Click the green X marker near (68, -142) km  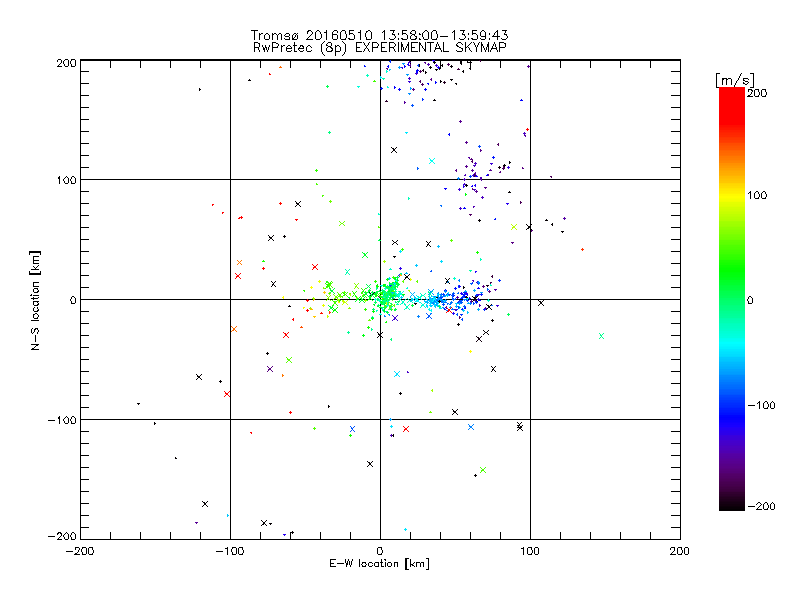(483, 470)
